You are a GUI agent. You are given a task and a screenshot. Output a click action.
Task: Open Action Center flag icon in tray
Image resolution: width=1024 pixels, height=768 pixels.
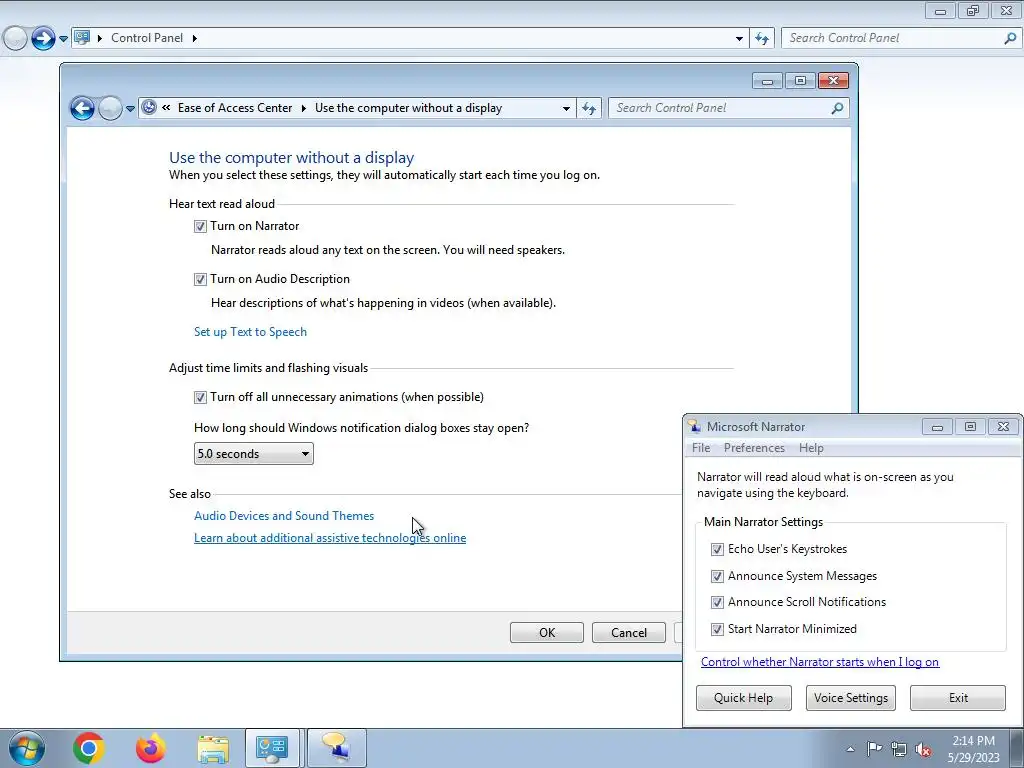pos(874,749)
